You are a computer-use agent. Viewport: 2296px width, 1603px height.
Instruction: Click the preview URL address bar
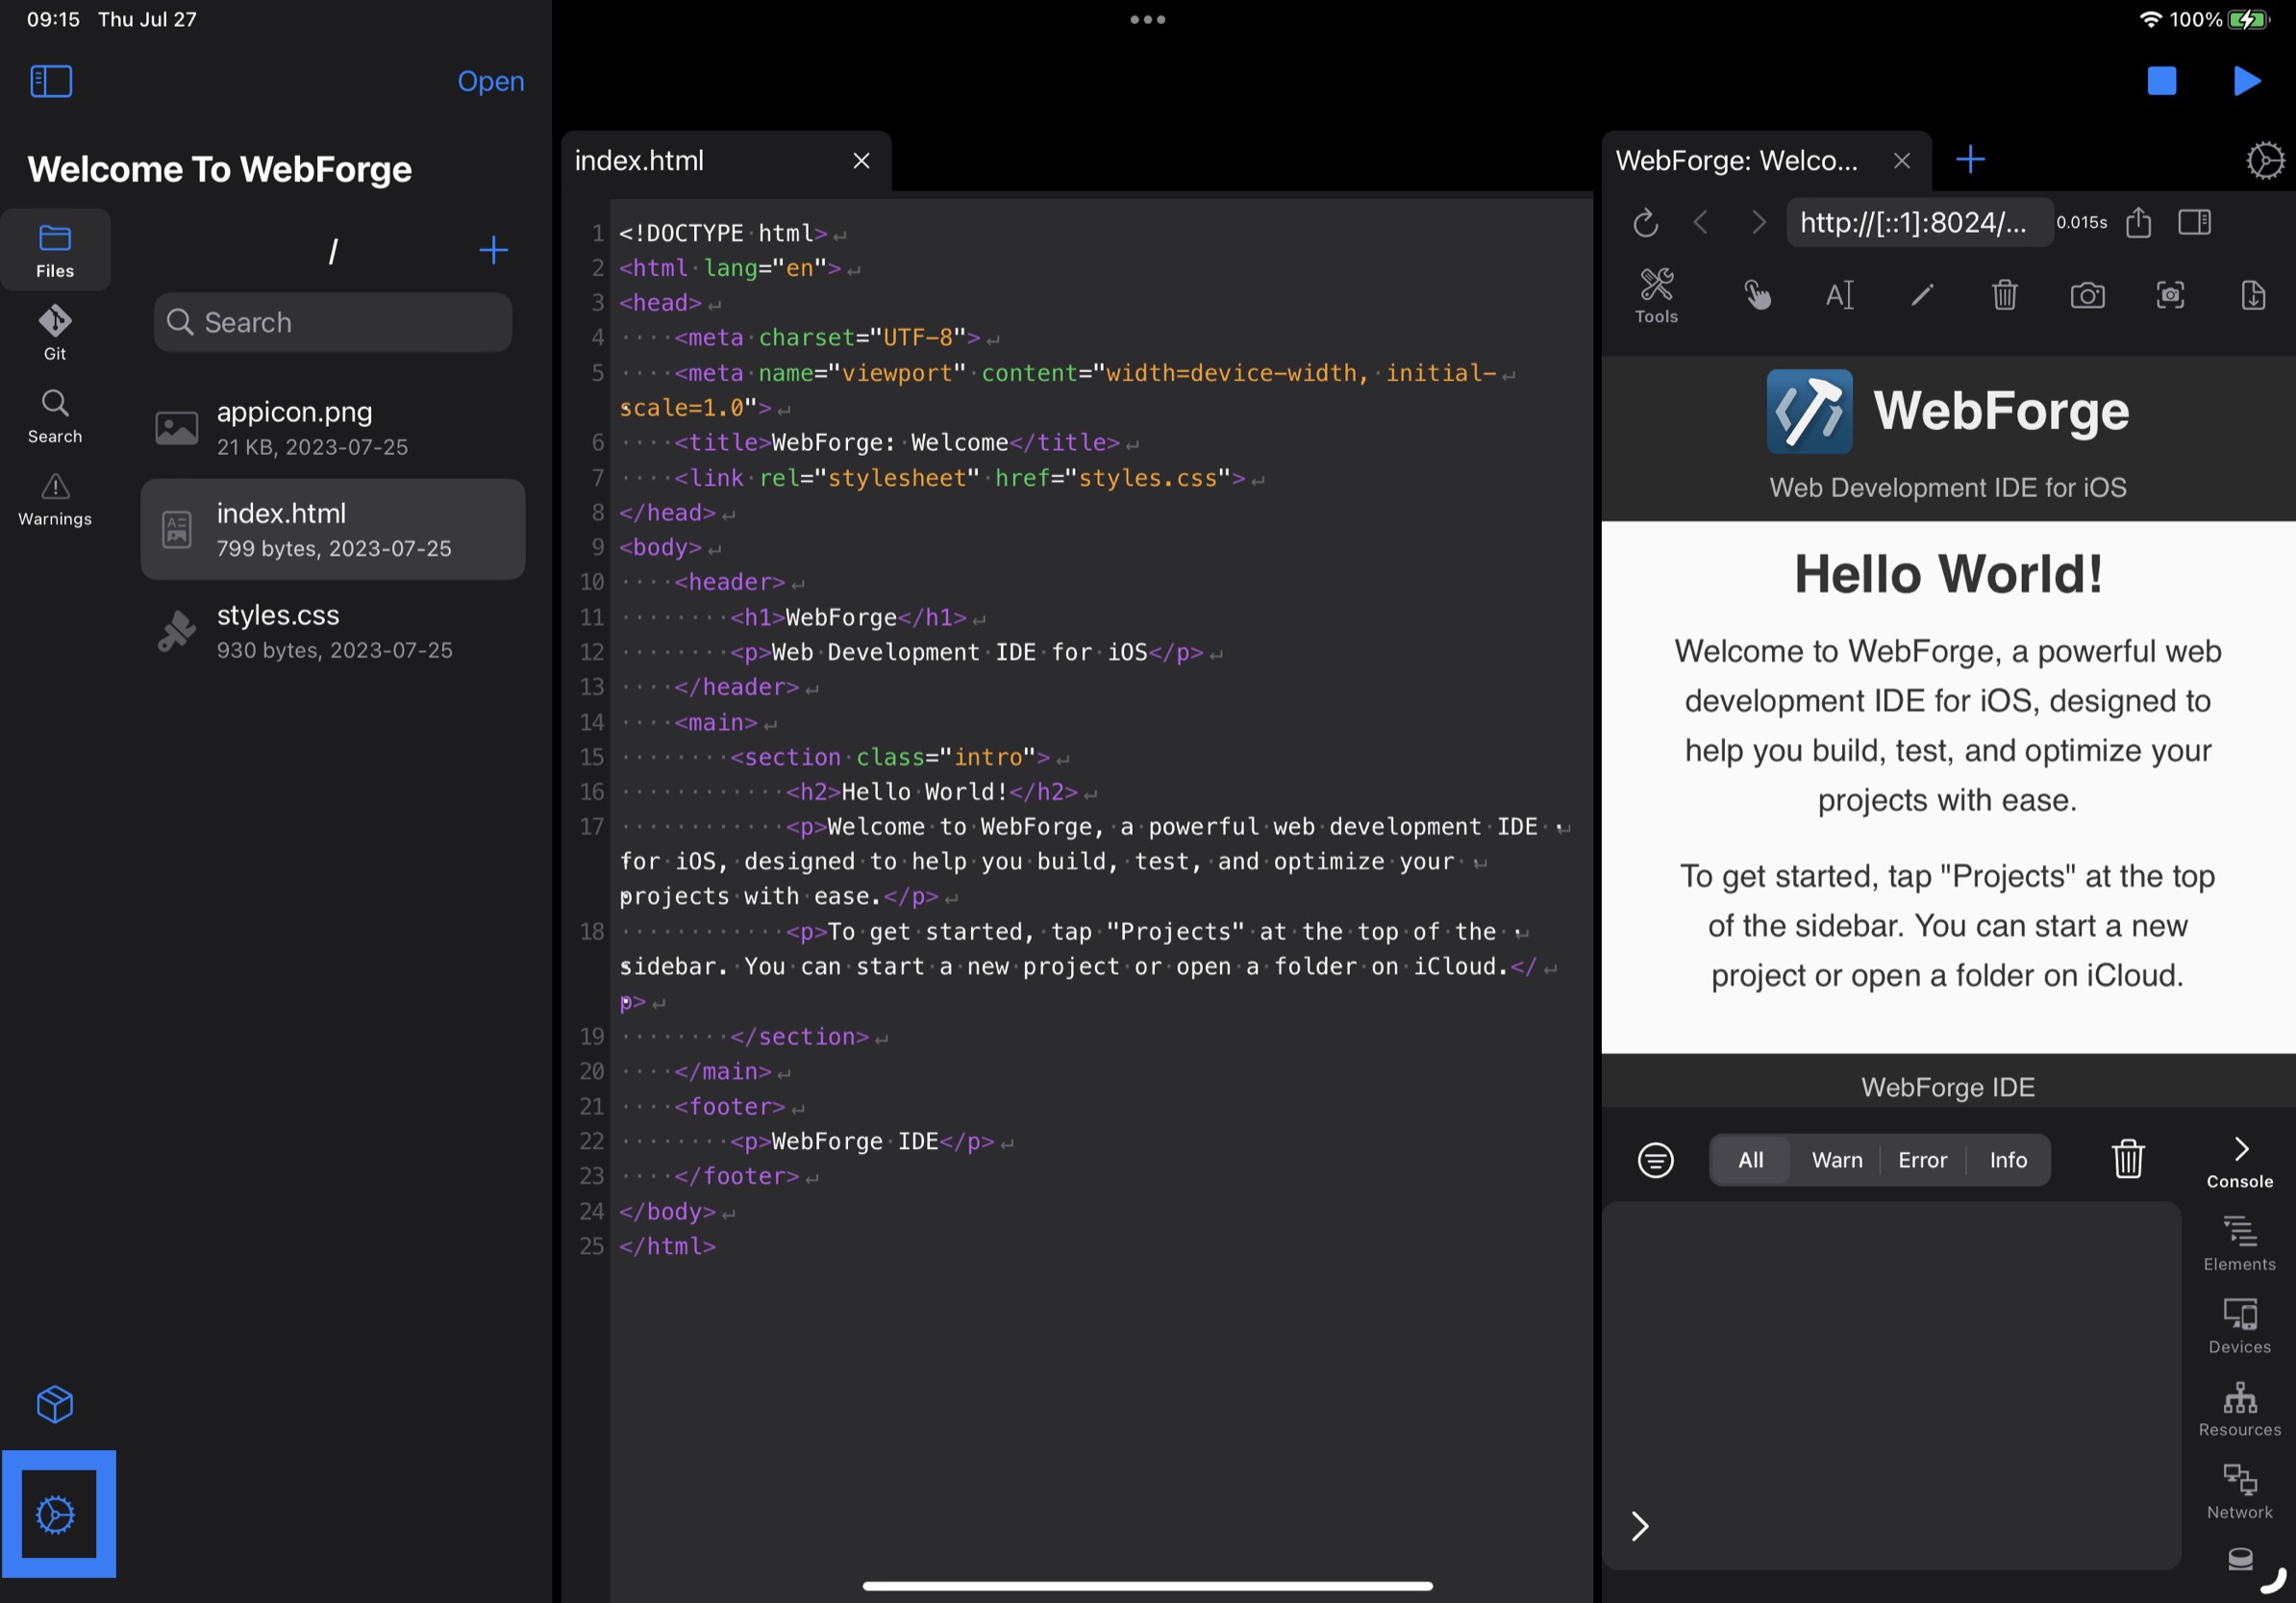[x=1919, y=222]
